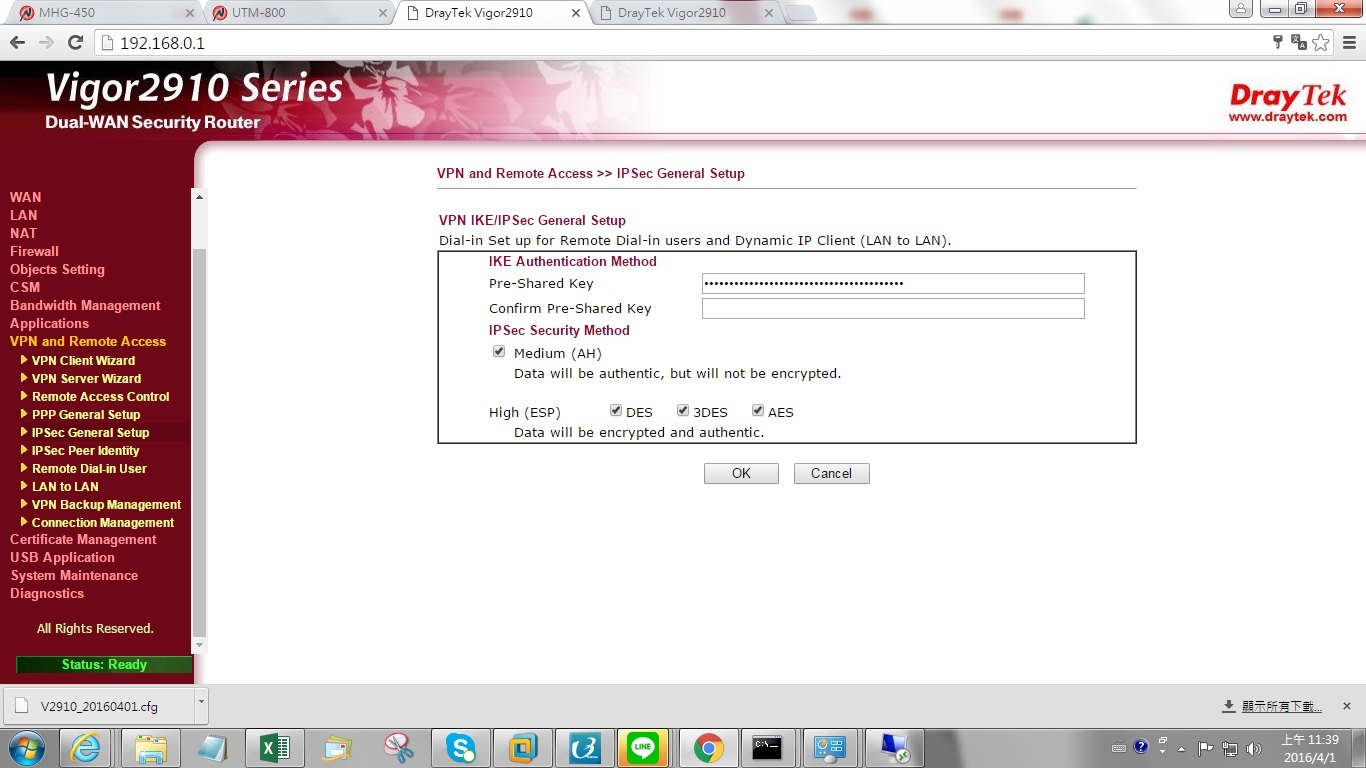This screenshot has width=1366, height=768.
Task: Open VPN Server Wizard in the sidebar
Action: [86, 379]
